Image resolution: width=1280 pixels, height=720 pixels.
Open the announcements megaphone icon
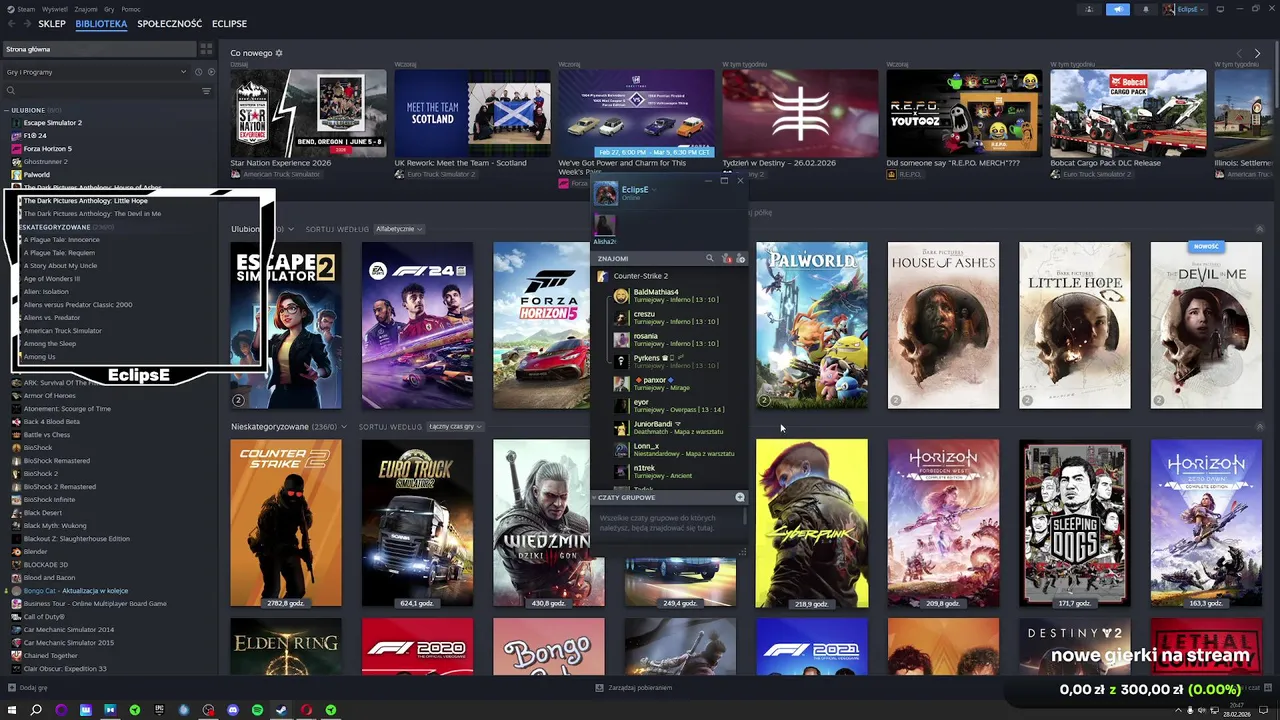(1118, 9)
